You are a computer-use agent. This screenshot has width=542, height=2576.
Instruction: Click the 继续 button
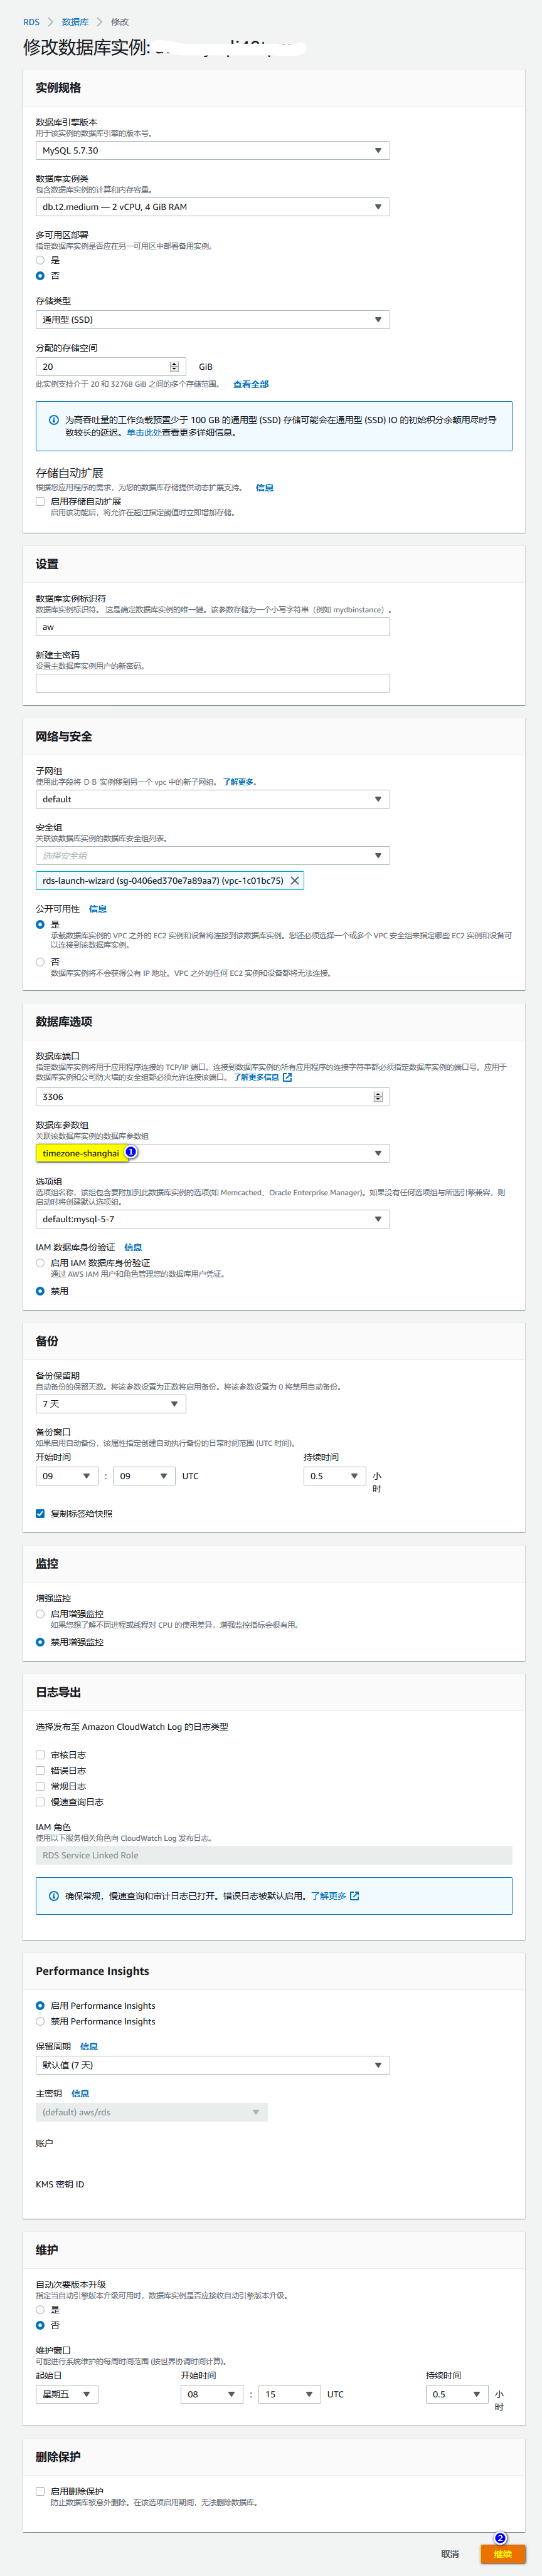503,2554
